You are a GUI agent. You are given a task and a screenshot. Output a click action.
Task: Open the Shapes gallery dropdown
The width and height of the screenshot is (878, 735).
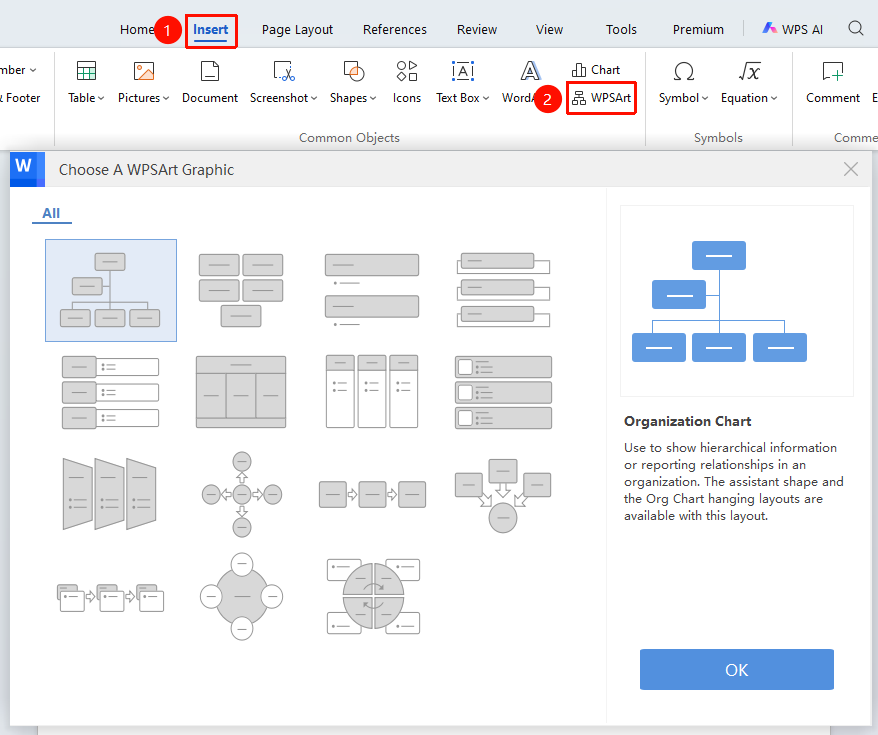tap(353, 83)
